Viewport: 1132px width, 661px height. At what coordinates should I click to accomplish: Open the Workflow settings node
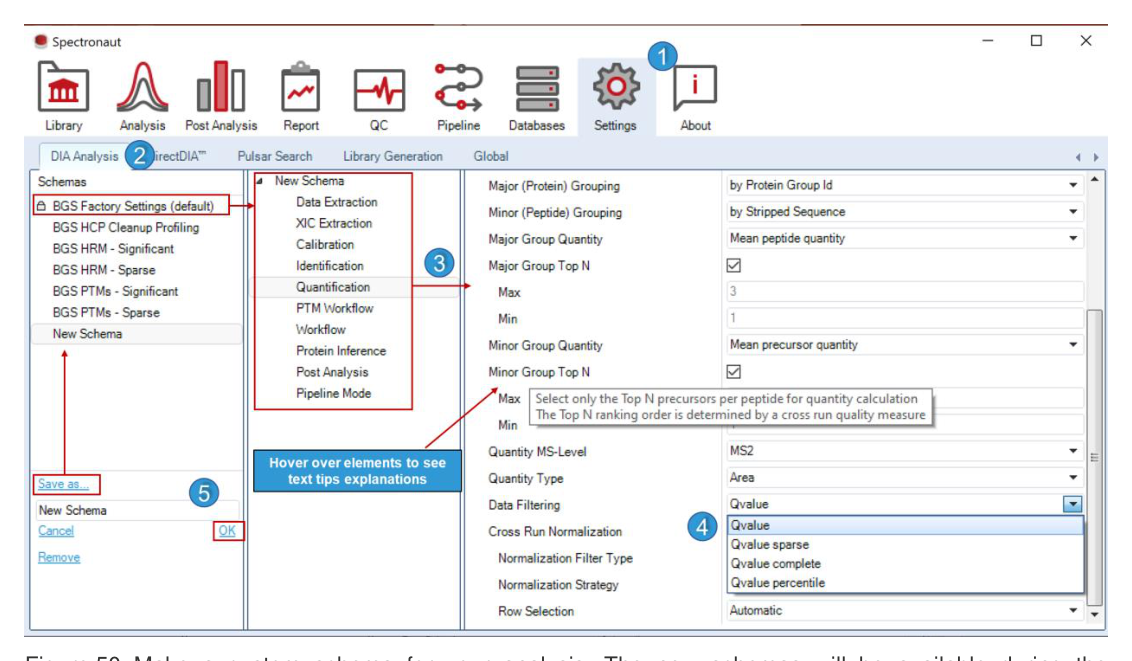(x=321, y=330)
